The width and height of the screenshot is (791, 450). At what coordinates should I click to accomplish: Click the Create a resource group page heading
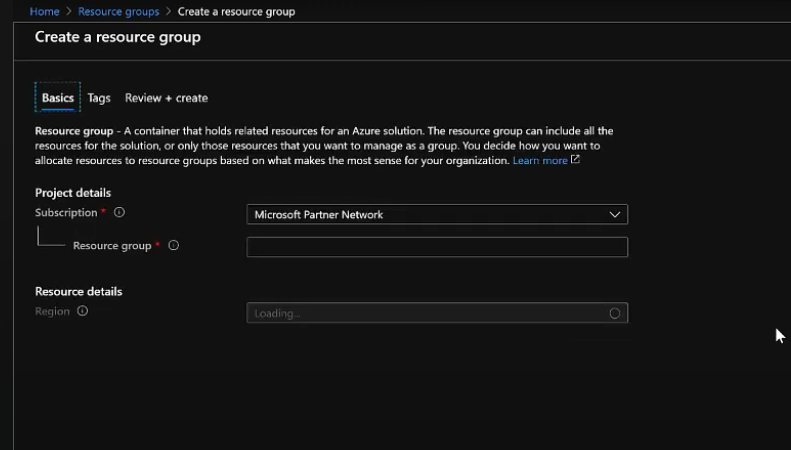click(118, 37)
